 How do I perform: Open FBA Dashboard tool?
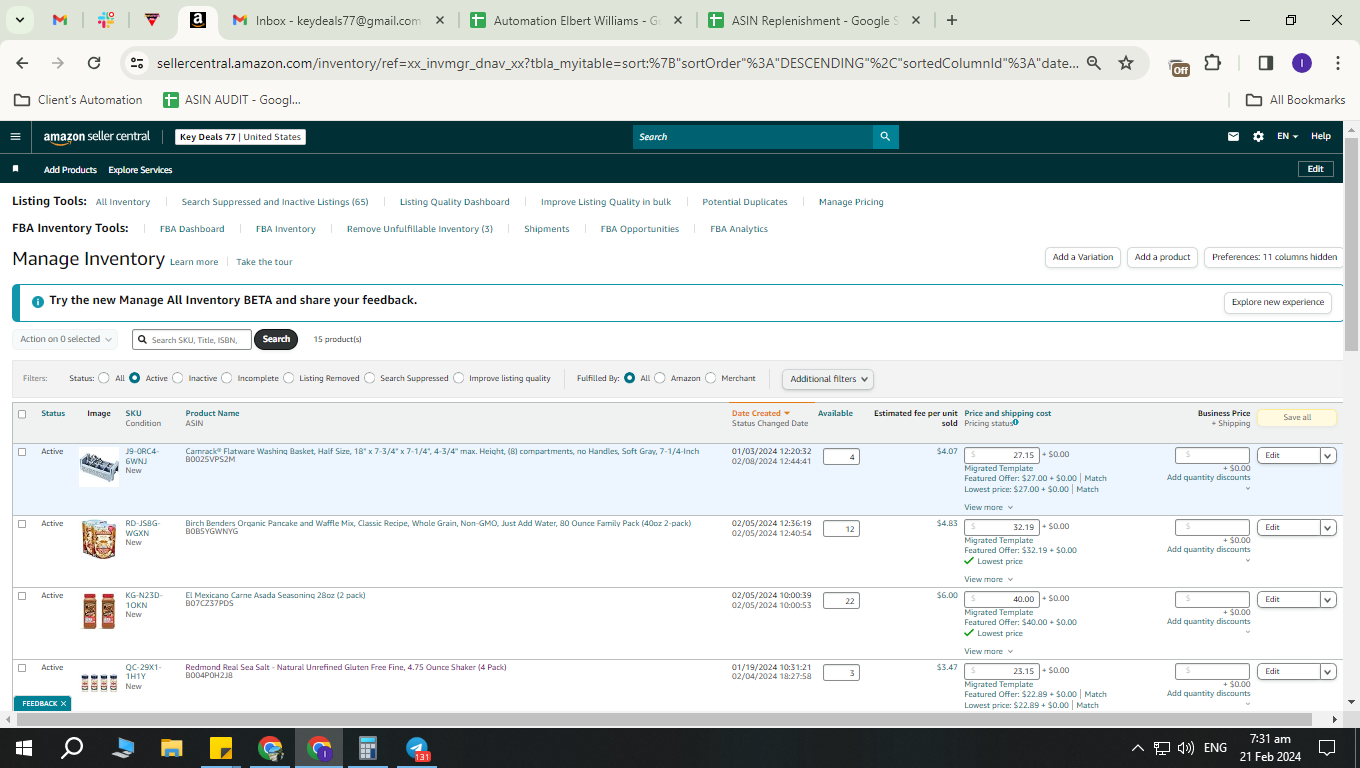point(192,229)
